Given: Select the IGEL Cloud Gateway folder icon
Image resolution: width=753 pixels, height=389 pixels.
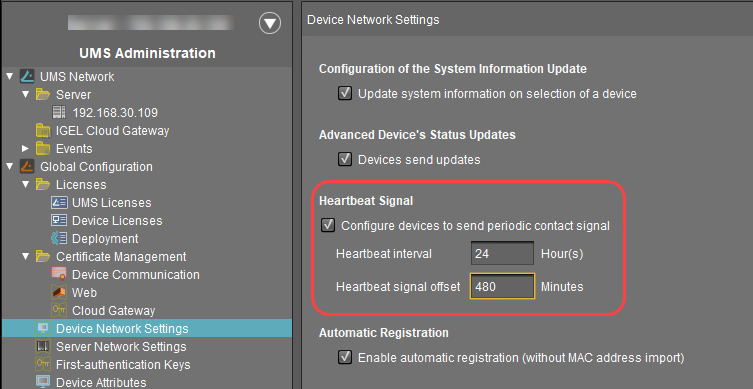Looking at the screenshot, I should click(43, 131).
